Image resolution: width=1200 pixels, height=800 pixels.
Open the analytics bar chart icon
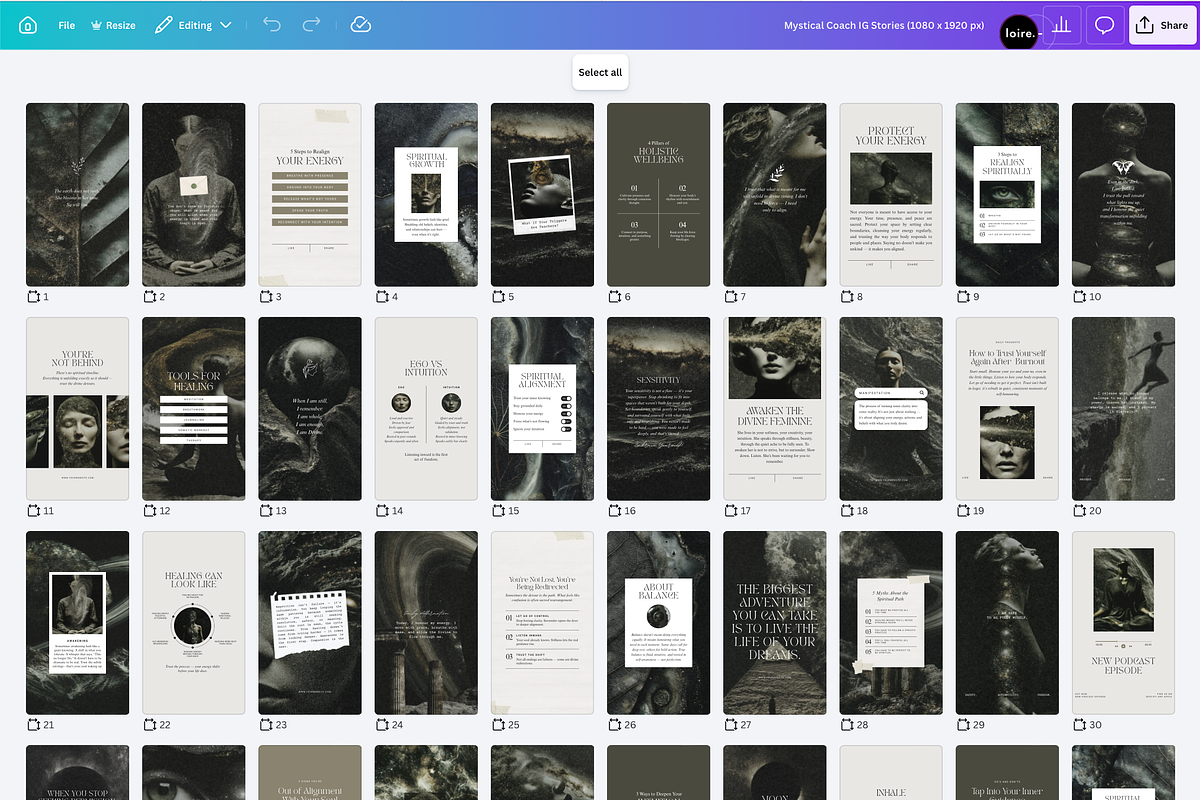tap(1062, 25)
